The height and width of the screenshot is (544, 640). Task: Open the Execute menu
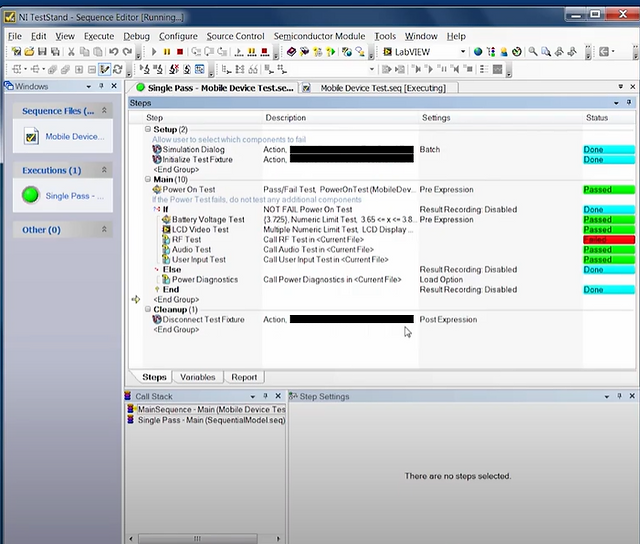[99, 36]
